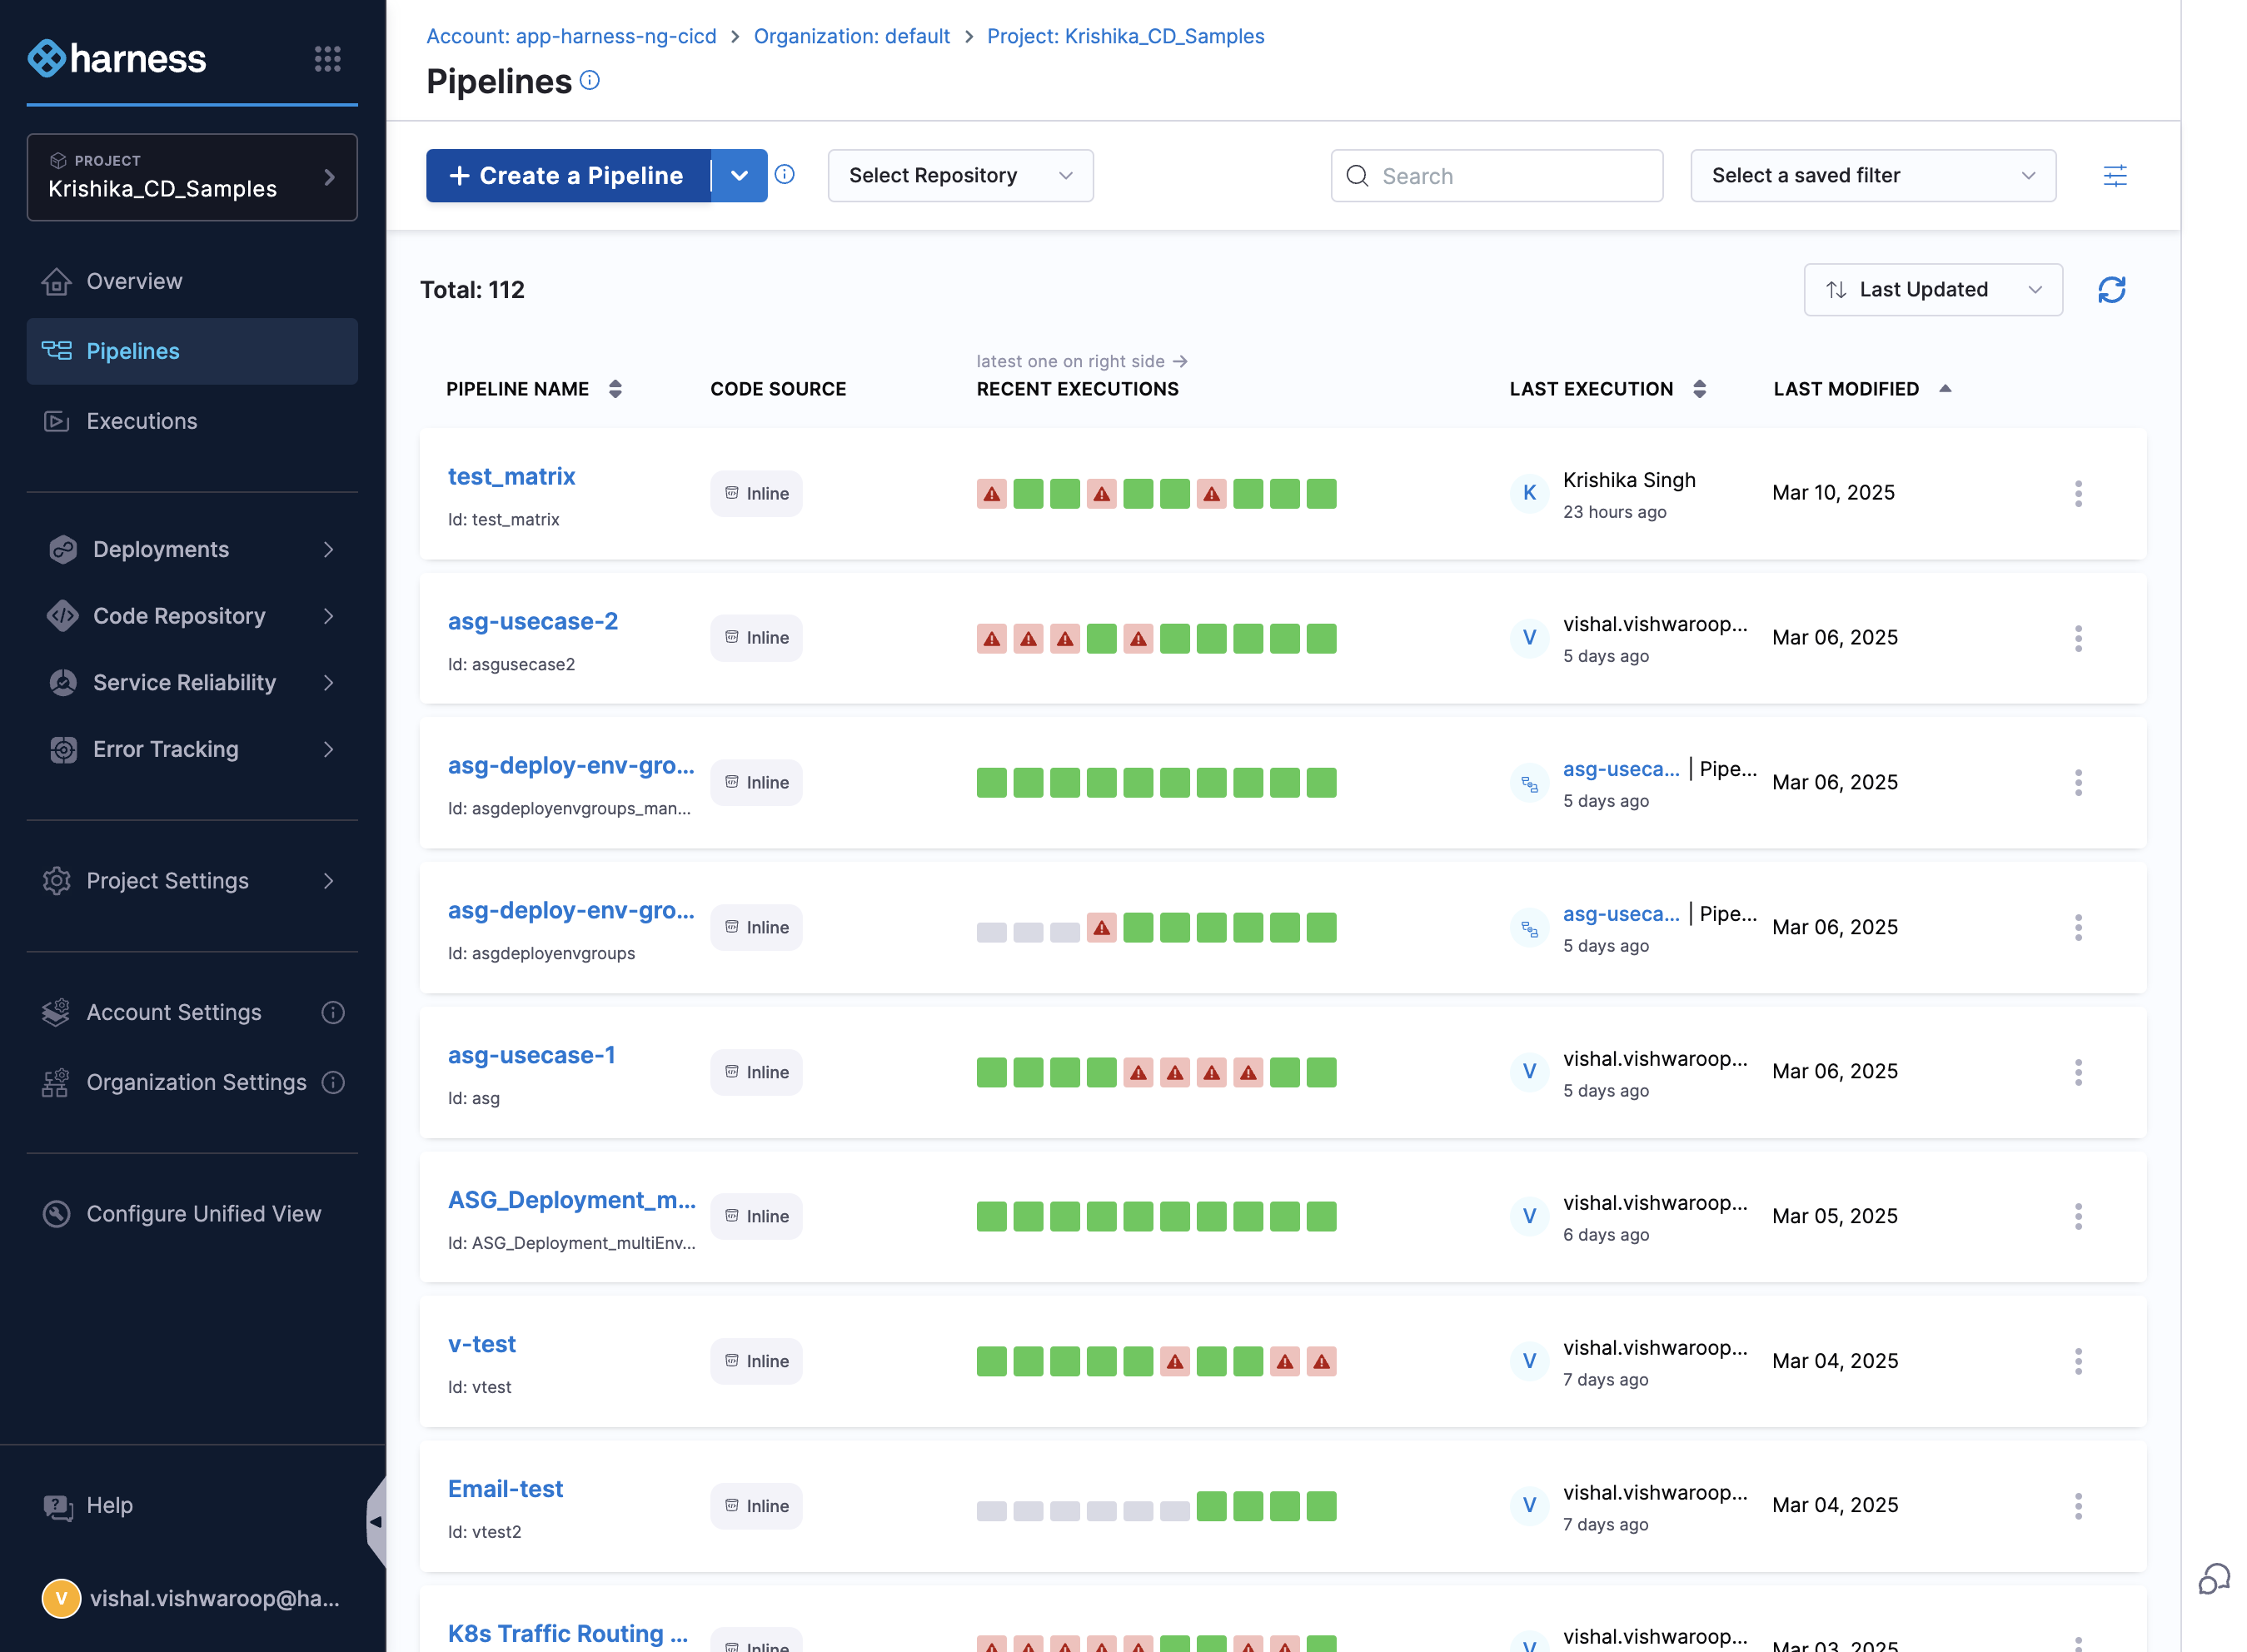2247x1652 pixels.
Task: Open the Create a Pipeline dropdown arrow
Action: pyautogui.click(x=739, y=176)
